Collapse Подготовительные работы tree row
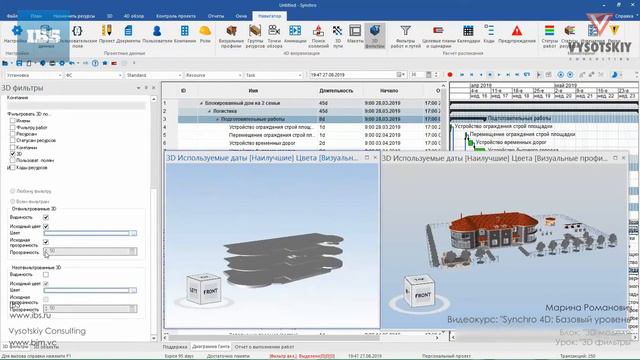 (217, 119)
